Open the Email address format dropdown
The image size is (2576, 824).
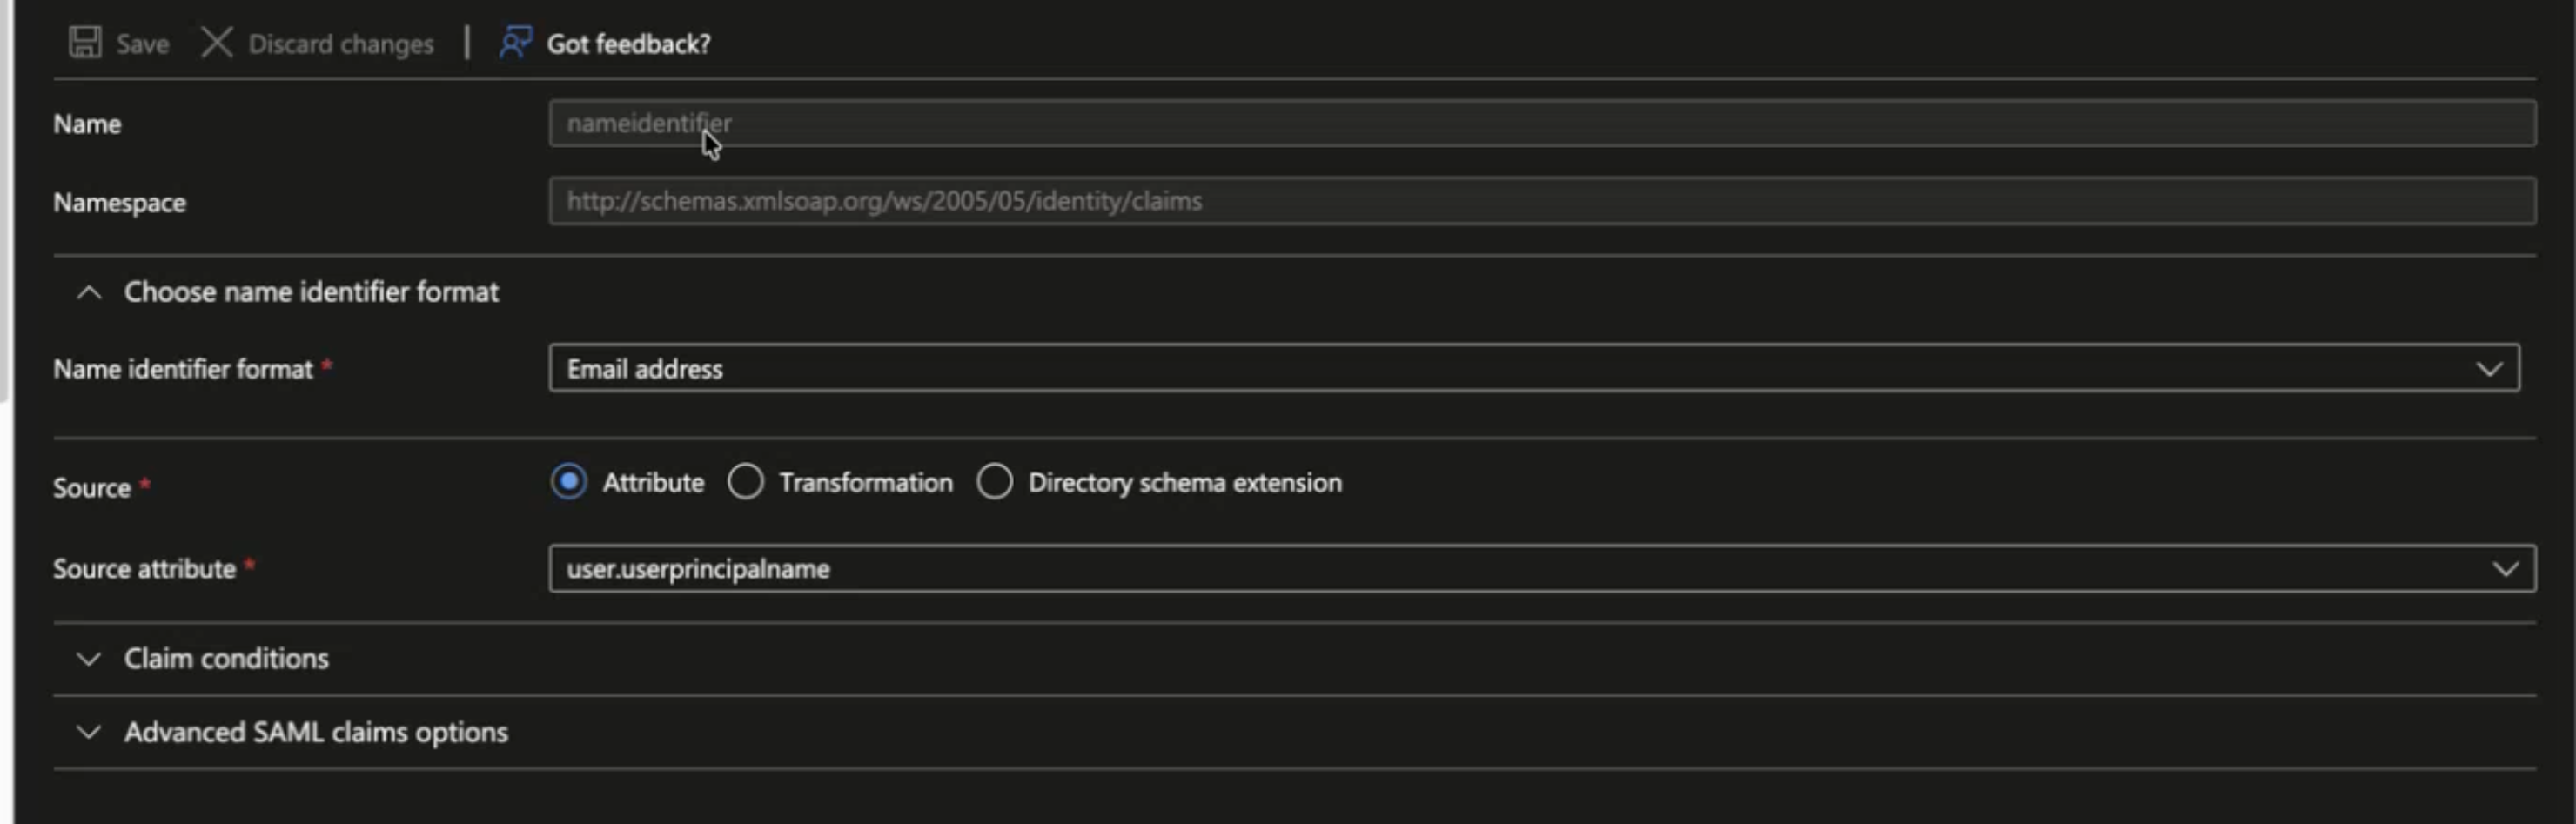click(1533, 368)
